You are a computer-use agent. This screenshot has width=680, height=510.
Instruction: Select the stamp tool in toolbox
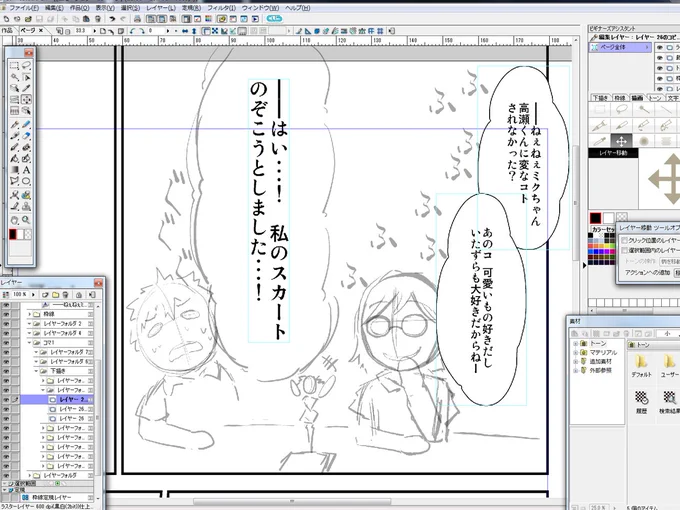click(x=26, y=207)
